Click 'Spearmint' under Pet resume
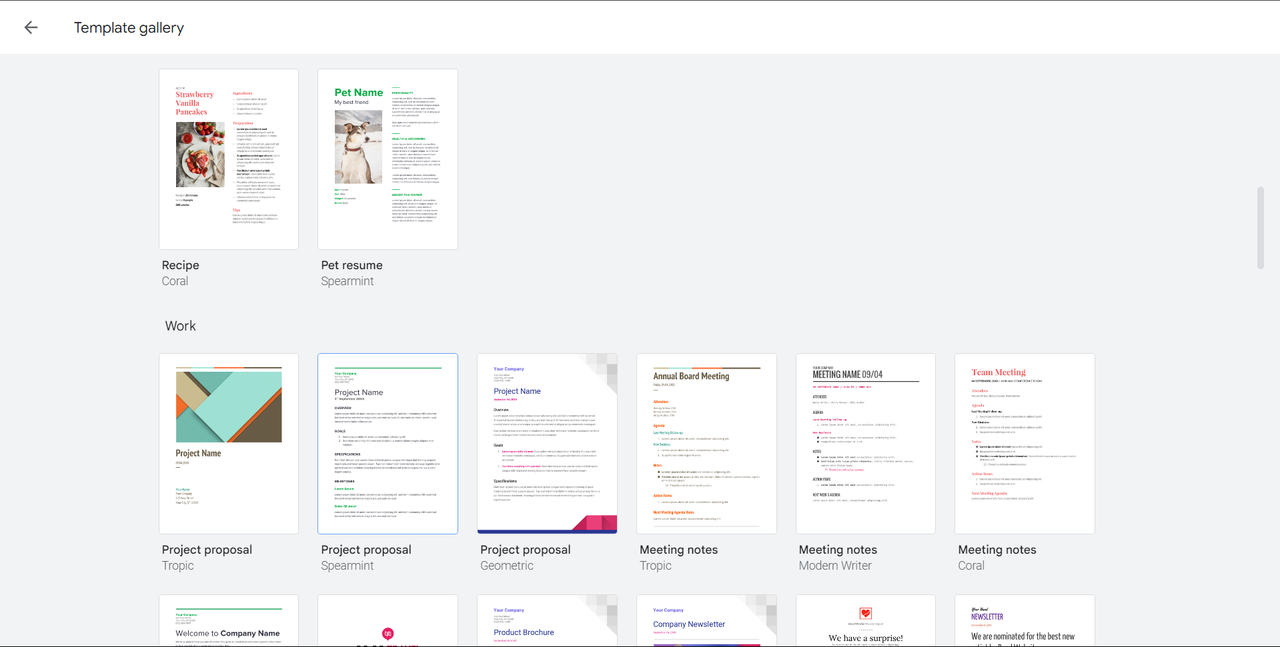Screen dimensions: 1280x647 (348, 281)
